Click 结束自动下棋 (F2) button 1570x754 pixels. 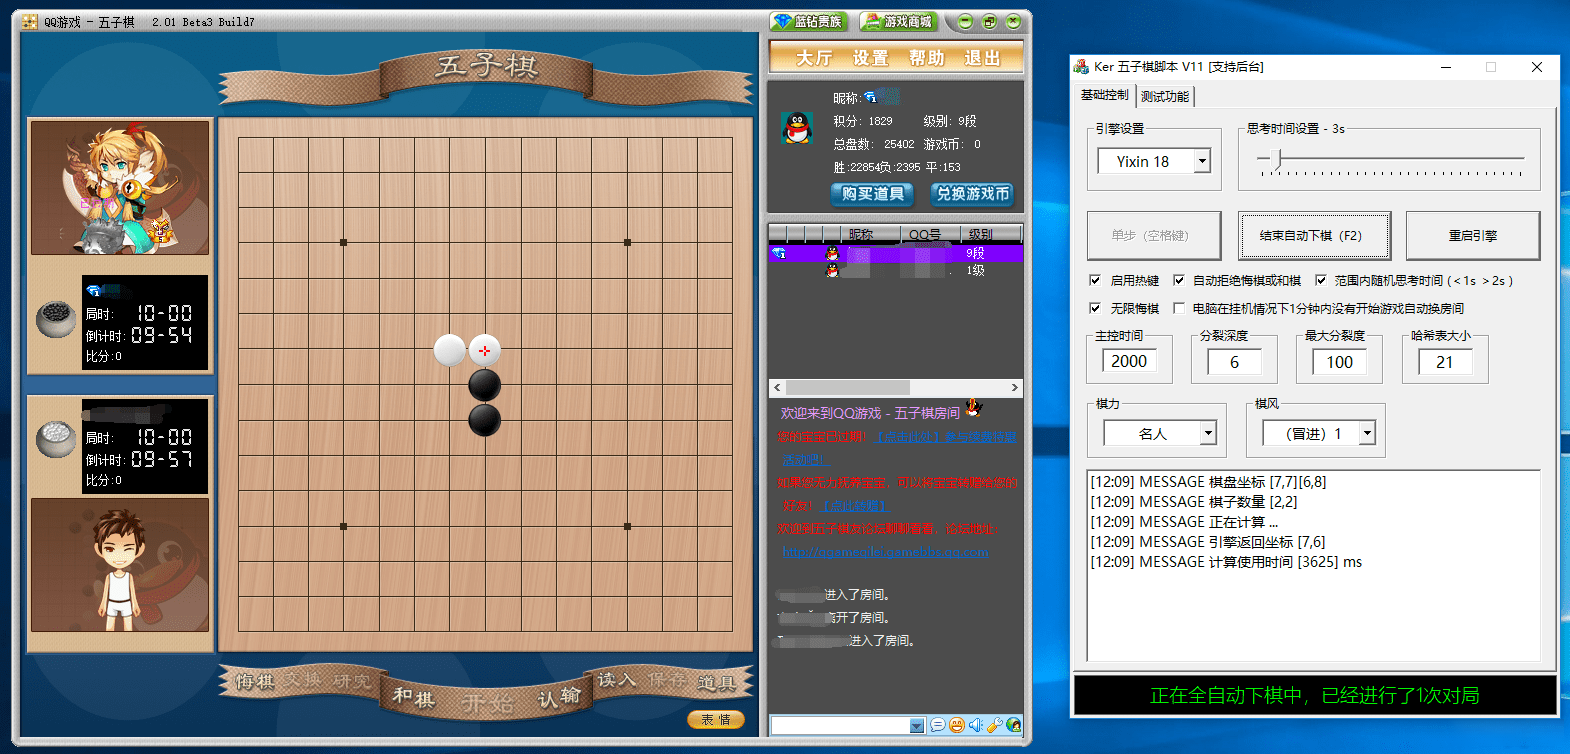click(x=1314, y=236)
